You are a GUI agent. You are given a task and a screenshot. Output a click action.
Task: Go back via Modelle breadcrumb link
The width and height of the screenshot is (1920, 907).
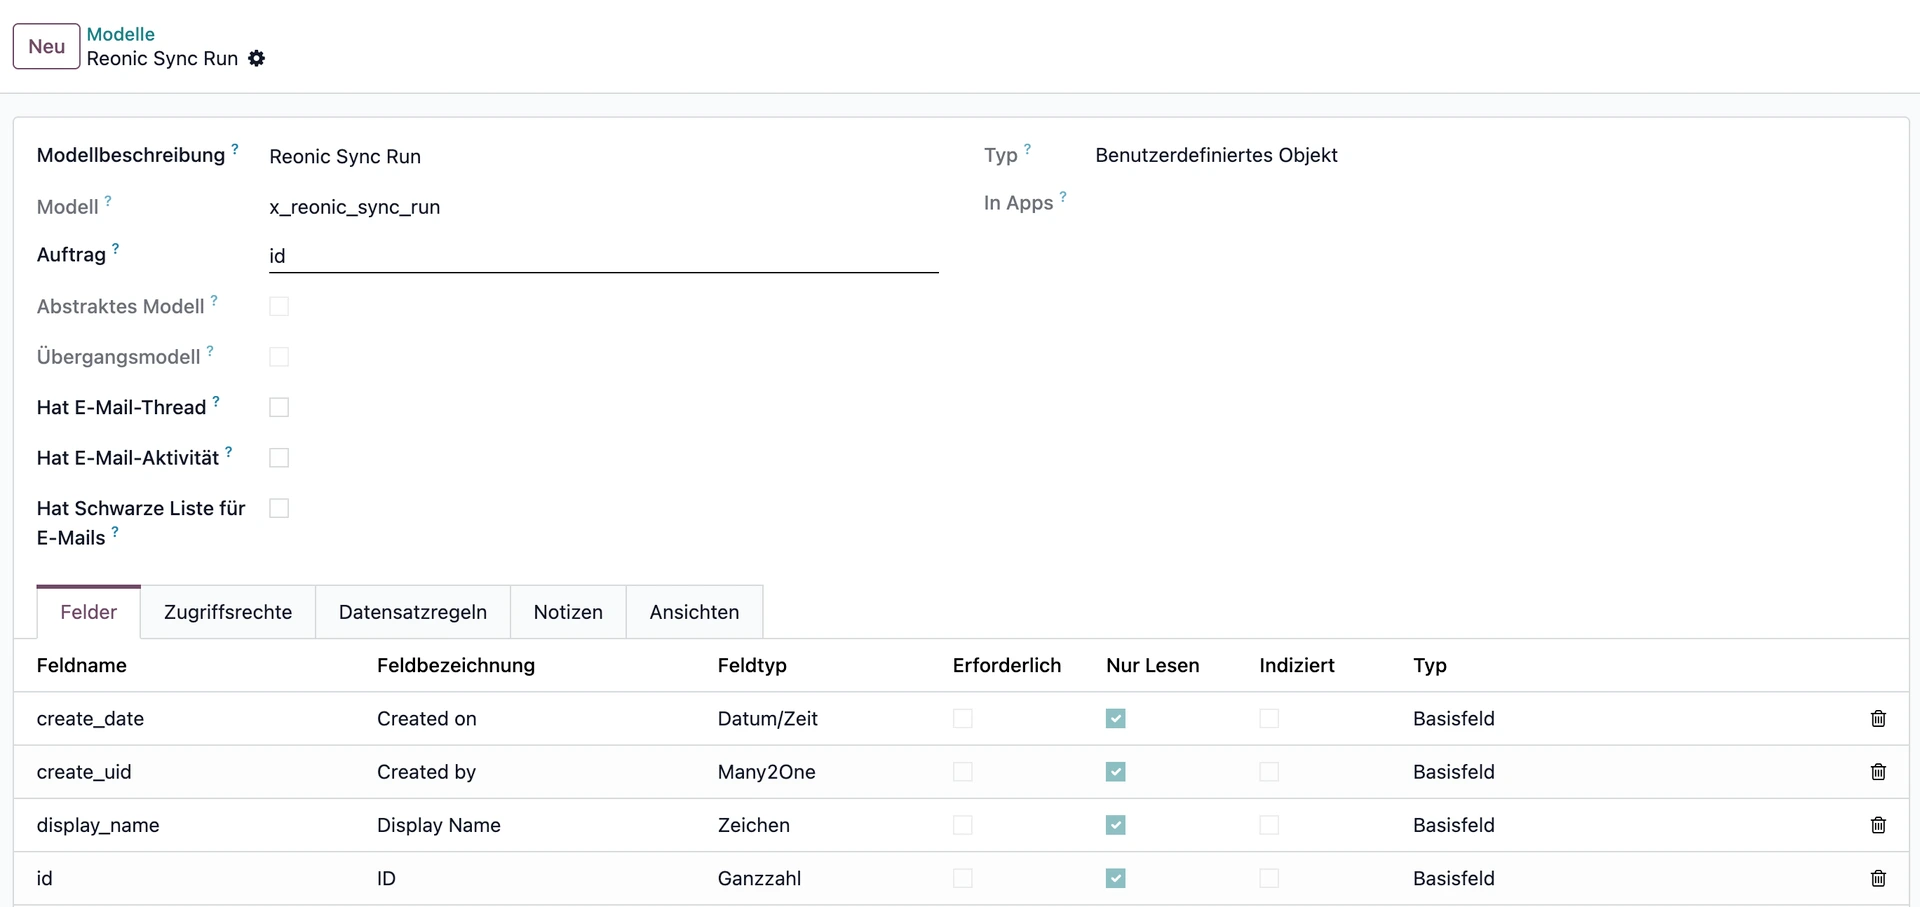click(x=120, y=34)
